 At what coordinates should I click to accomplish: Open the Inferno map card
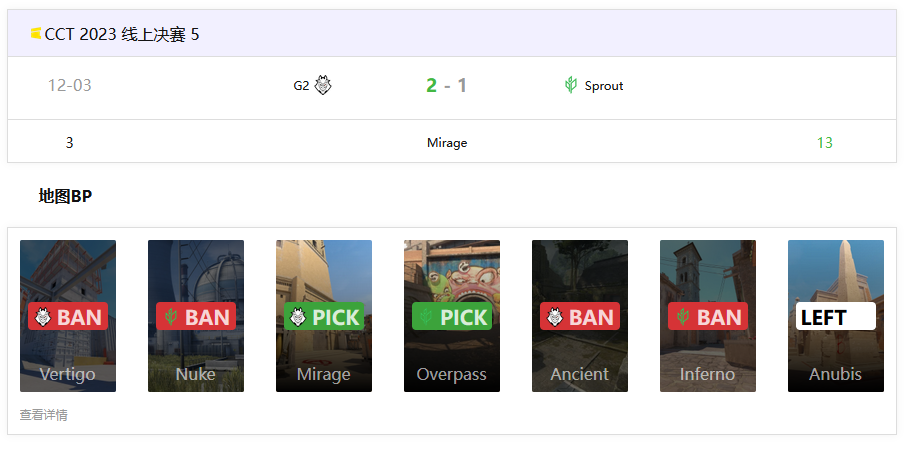pos(708,316)
